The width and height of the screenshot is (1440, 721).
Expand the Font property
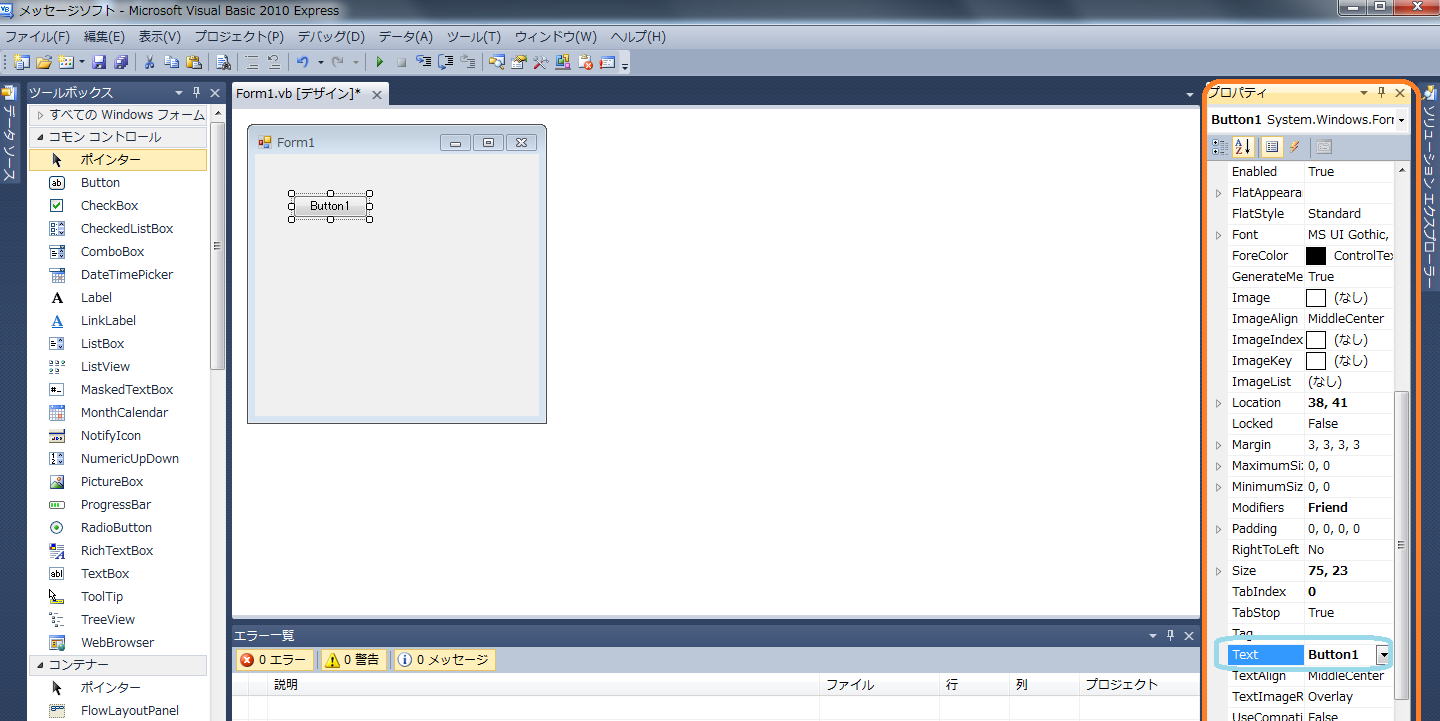point(1218,235)
